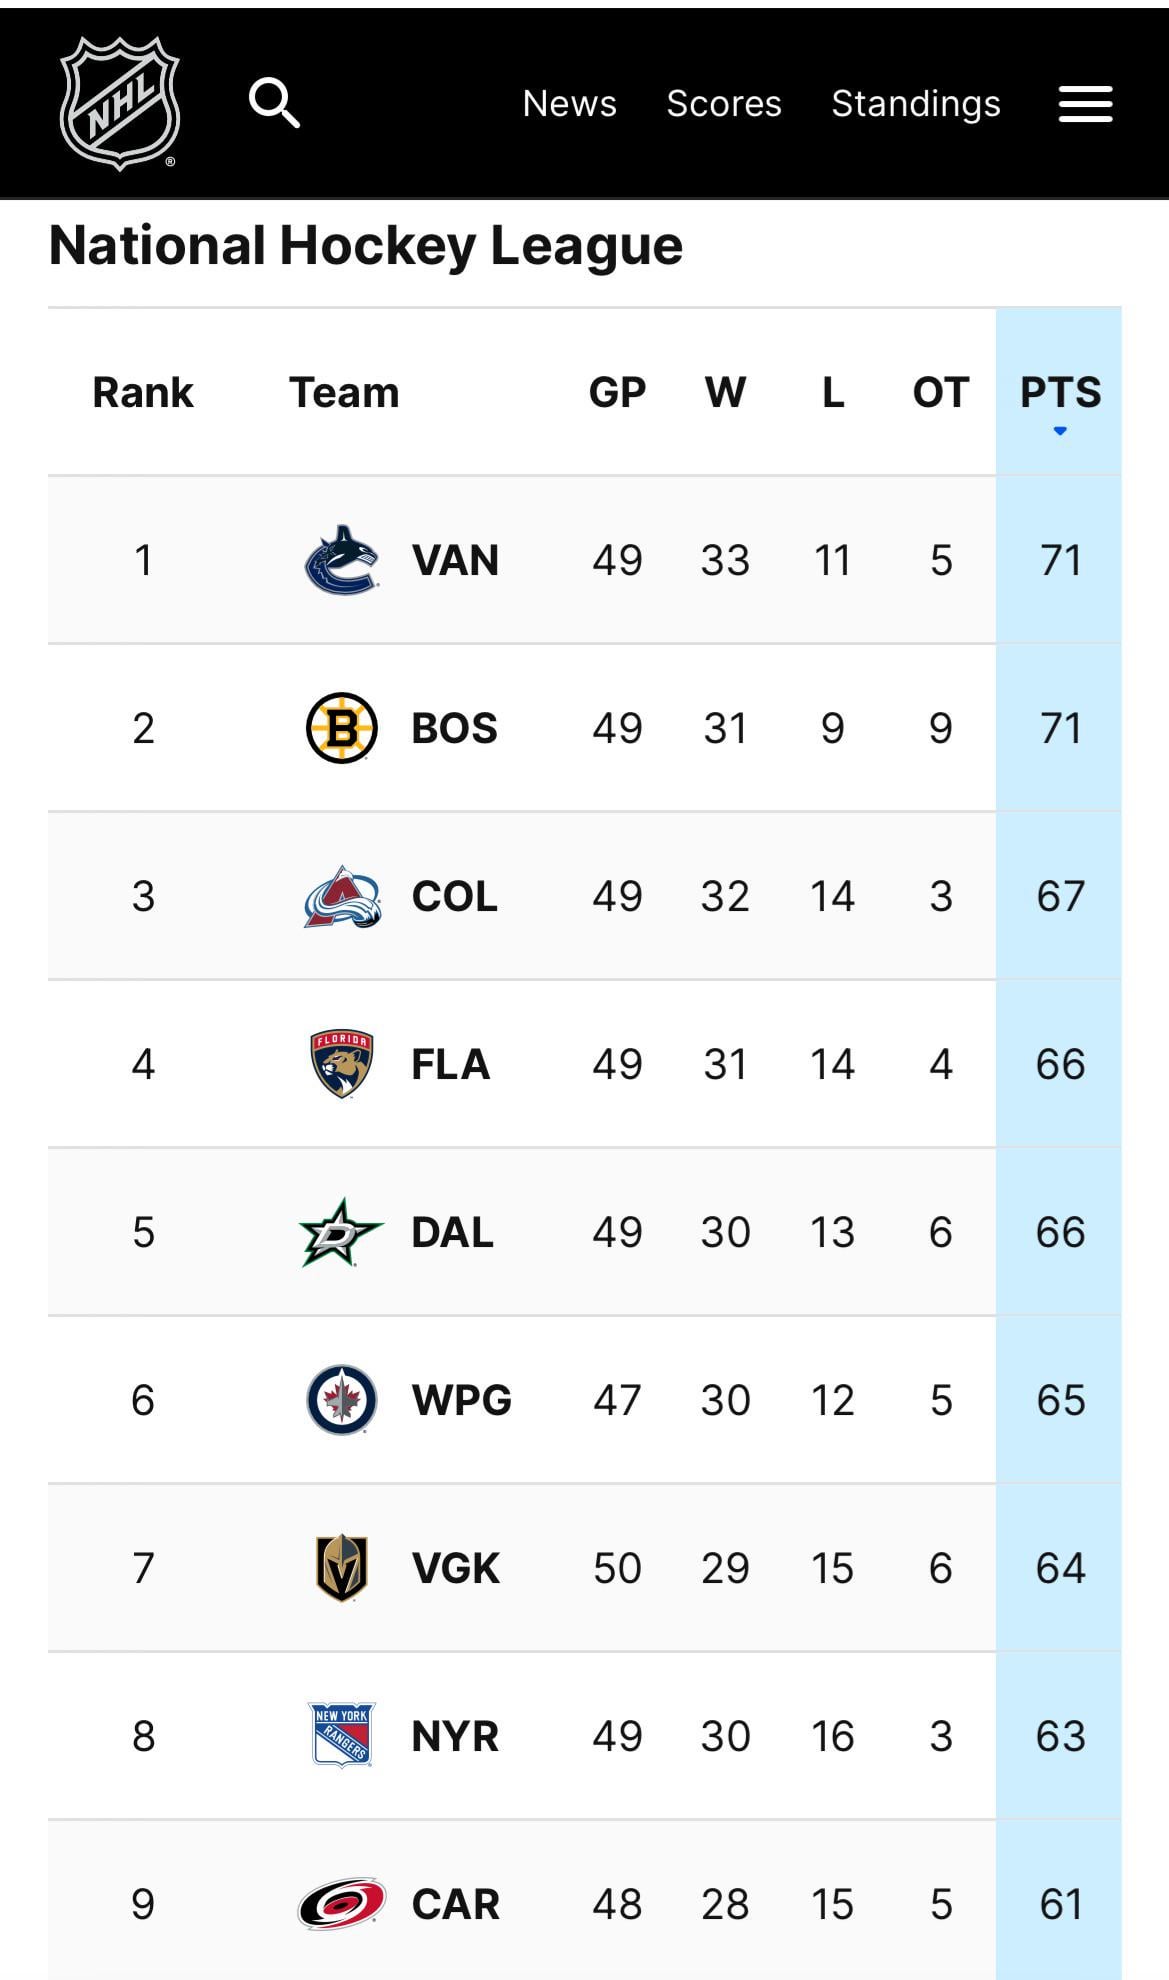Open the search magnifier icon

tap(274, 103)
